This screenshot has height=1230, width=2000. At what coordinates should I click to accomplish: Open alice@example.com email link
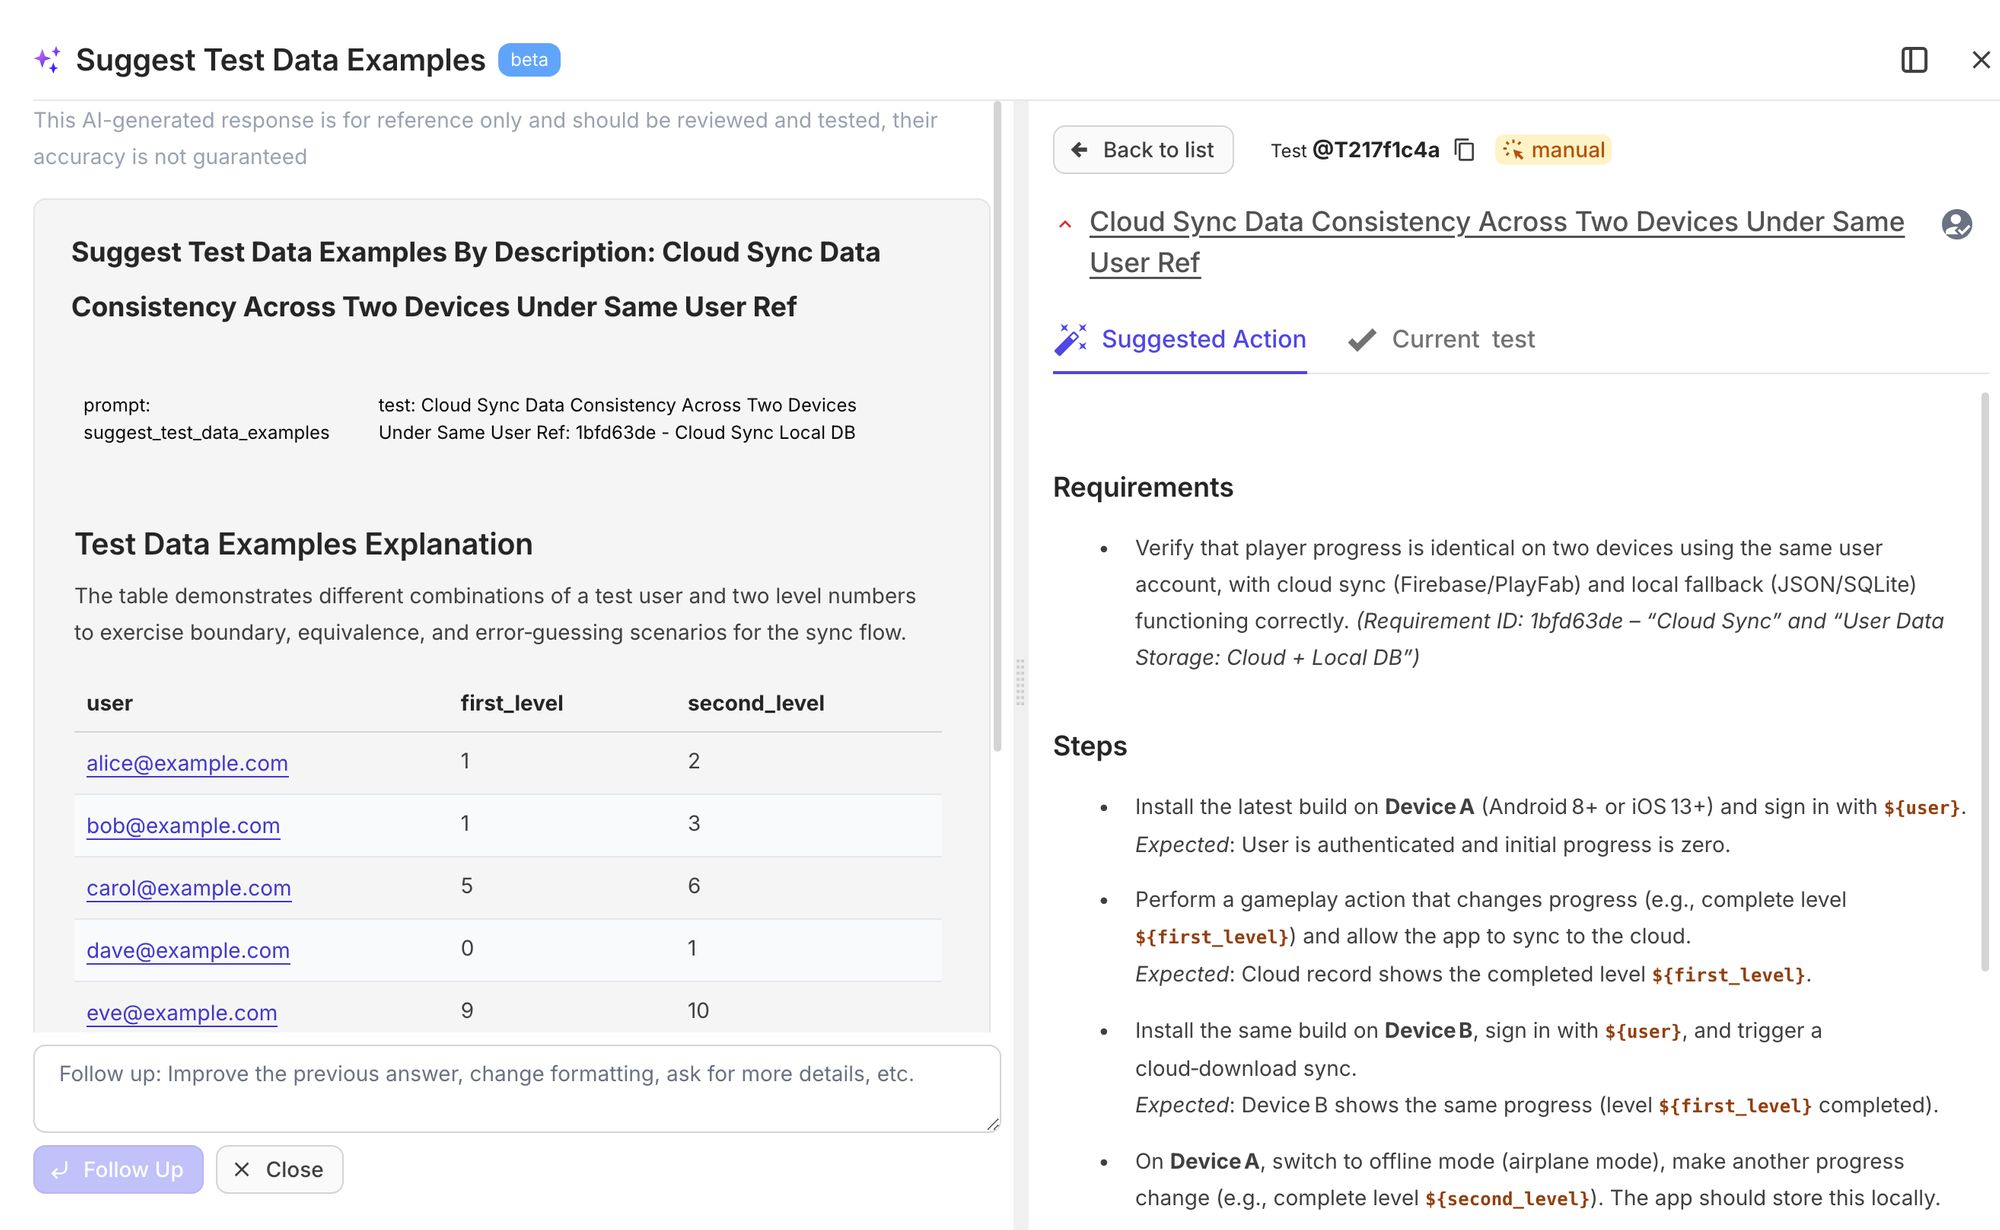click(187, 763)
